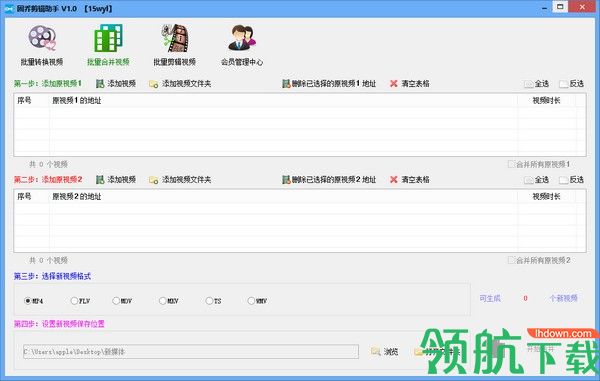Click the 个新视频 label
The image size is (600, 381).
click(563, 298)
